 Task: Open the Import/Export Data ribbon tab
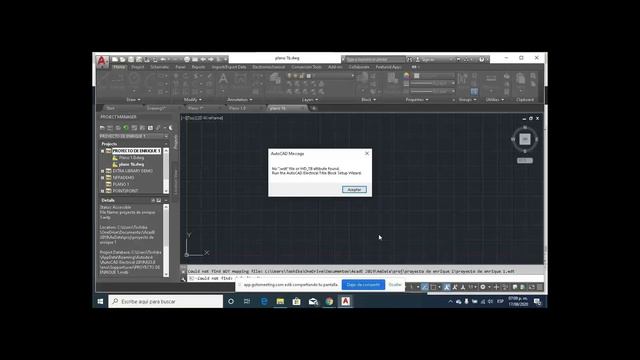click(229, 67)
